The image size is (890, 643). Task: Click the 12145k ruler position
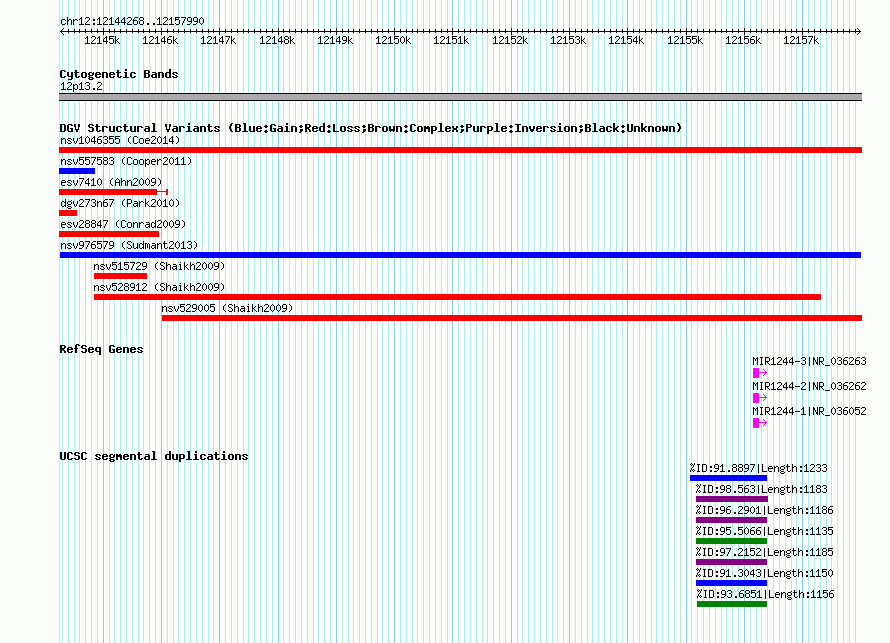tap(102, 40)
